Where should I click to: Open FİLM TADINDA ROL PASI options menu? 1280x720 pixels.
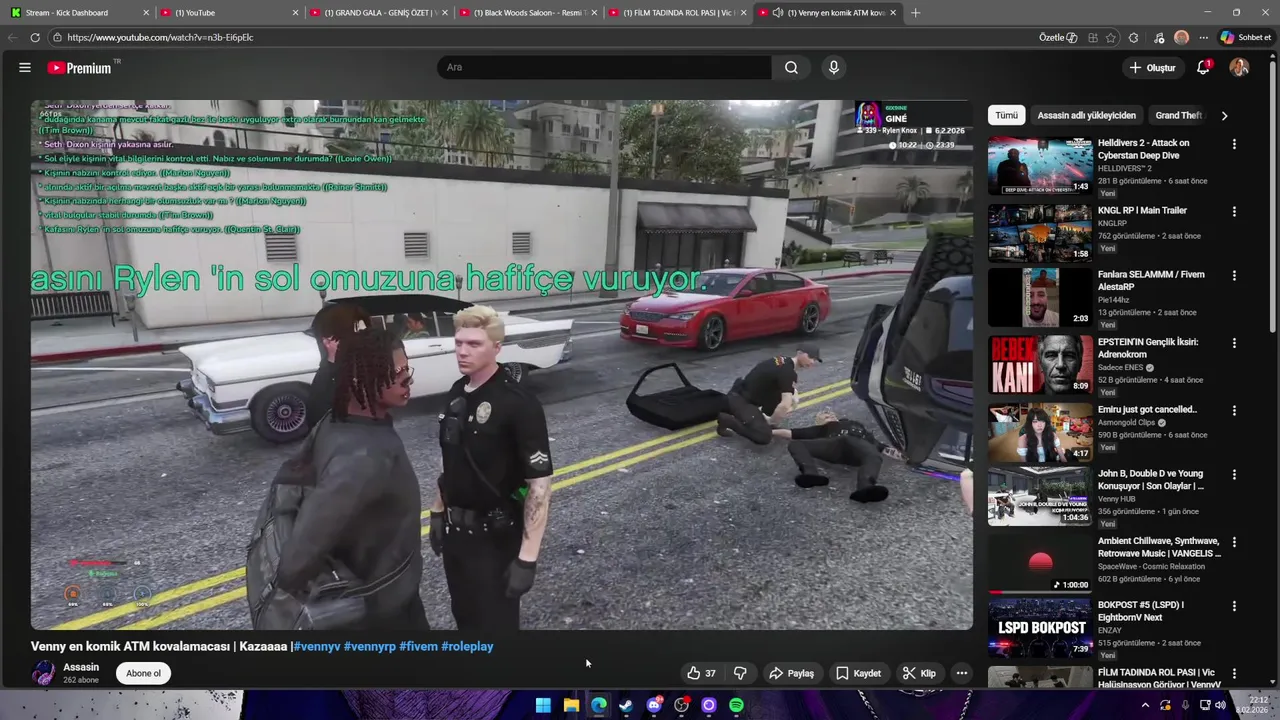pyautogui.click(x=1234, y=674)
